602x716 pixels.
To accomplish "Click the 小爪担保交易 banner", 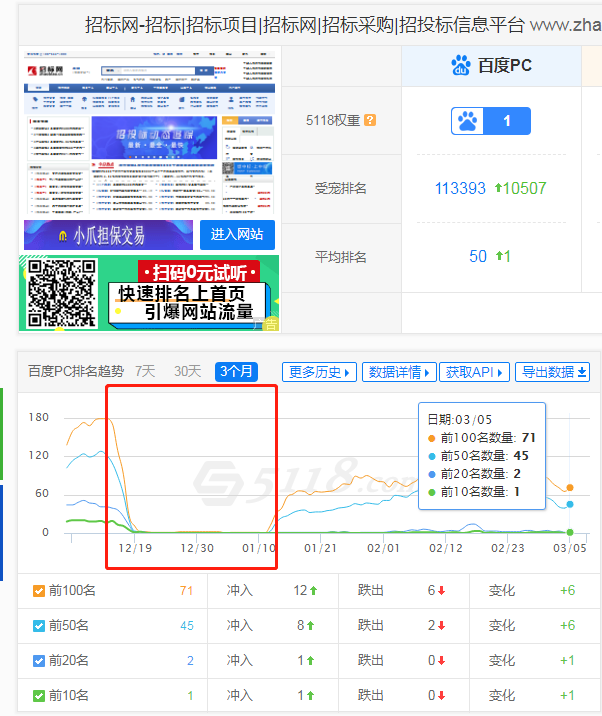I will pyautogui.click(x=109, y=235).
